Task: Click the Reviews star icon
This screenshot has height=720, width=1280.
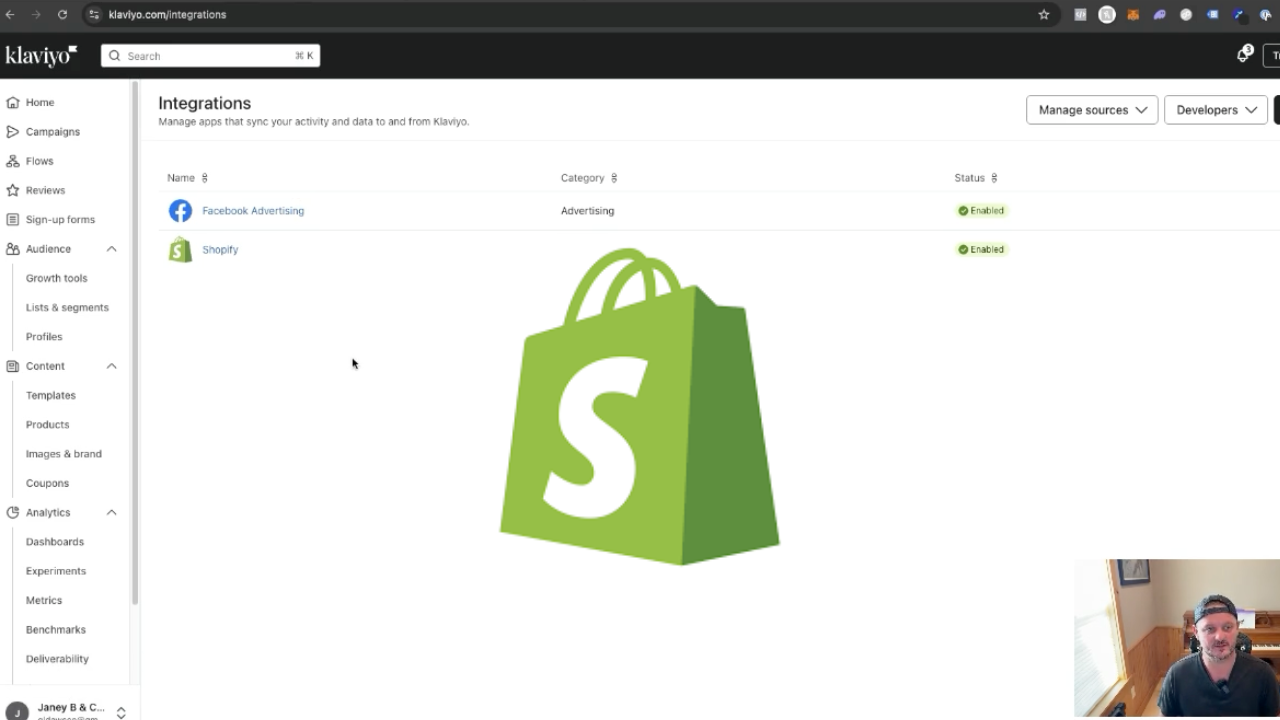Action: (x=13, y=190)
